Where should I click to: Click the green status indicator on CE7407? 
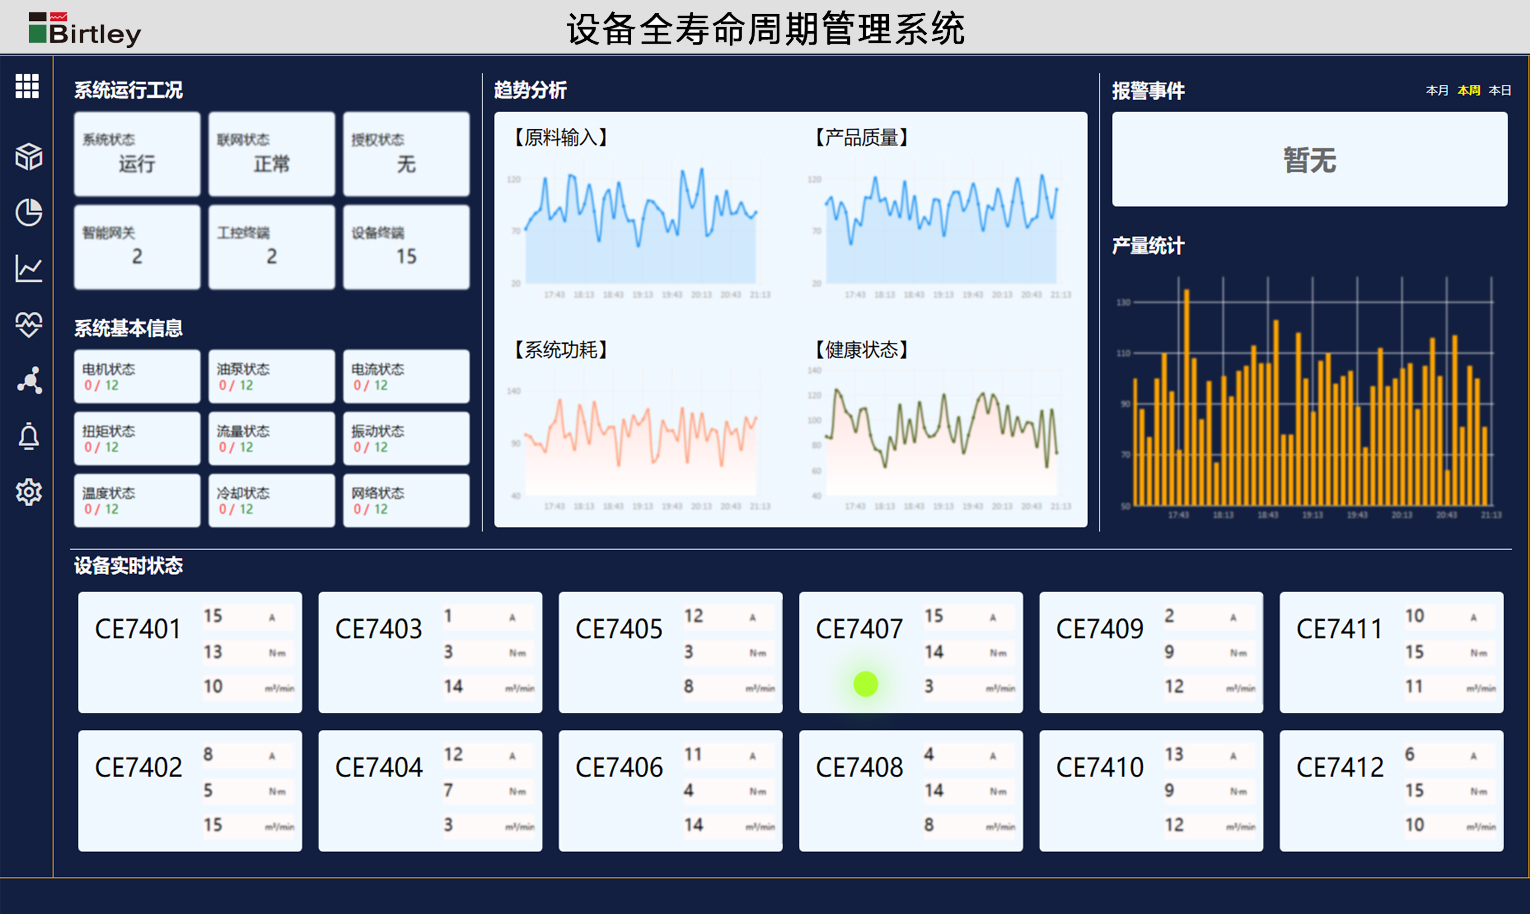[866, 684]
